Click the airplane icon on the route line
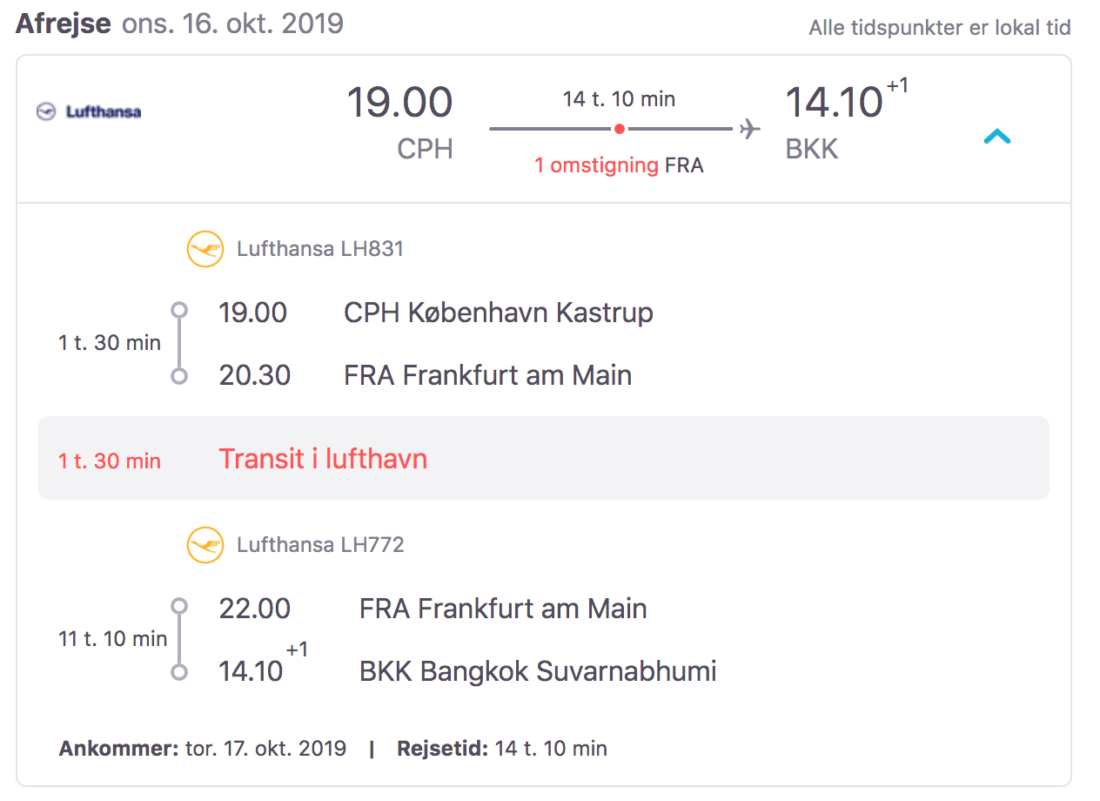This screenshot has height=801, width=1100. (750, 128)
